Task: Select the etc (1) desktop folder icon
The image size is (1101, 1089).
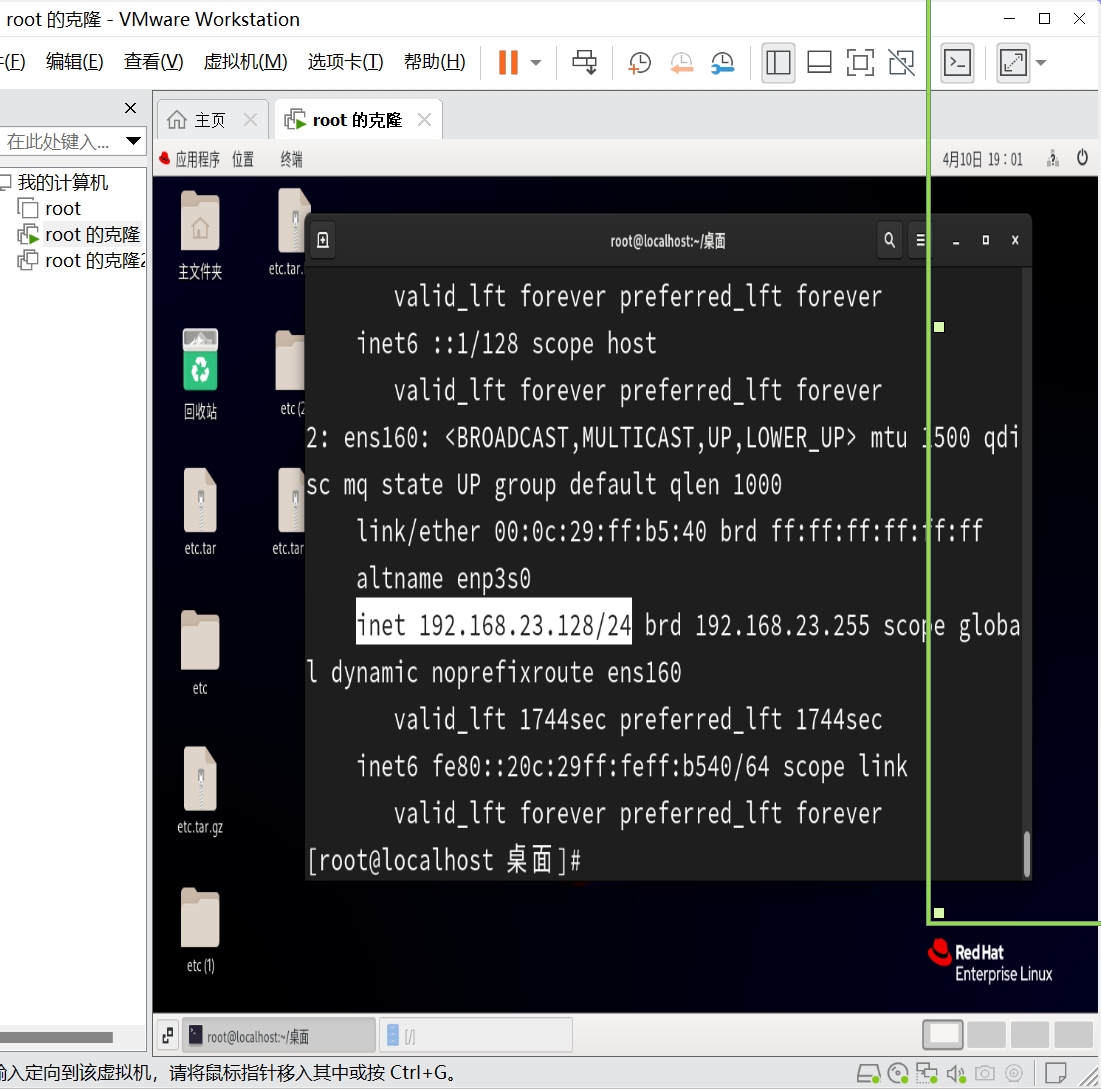Action: click(x=200, y=931)
